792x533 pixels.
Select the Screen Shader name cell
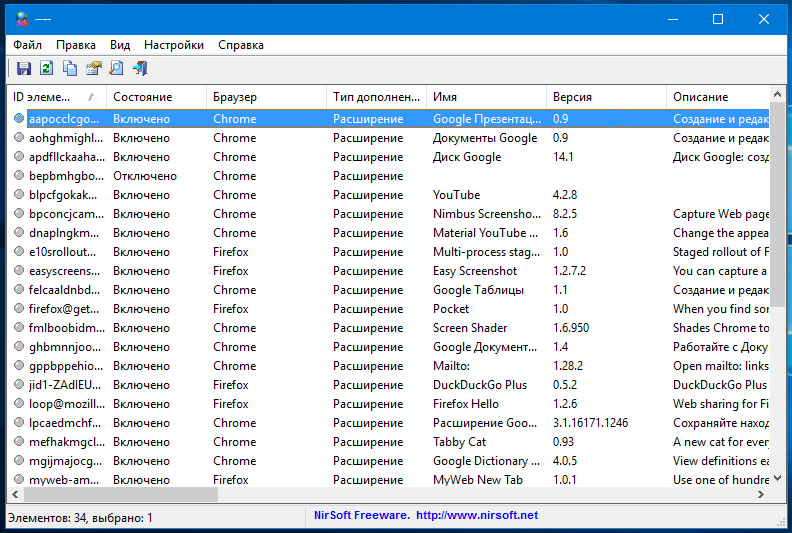click(470, 328)
